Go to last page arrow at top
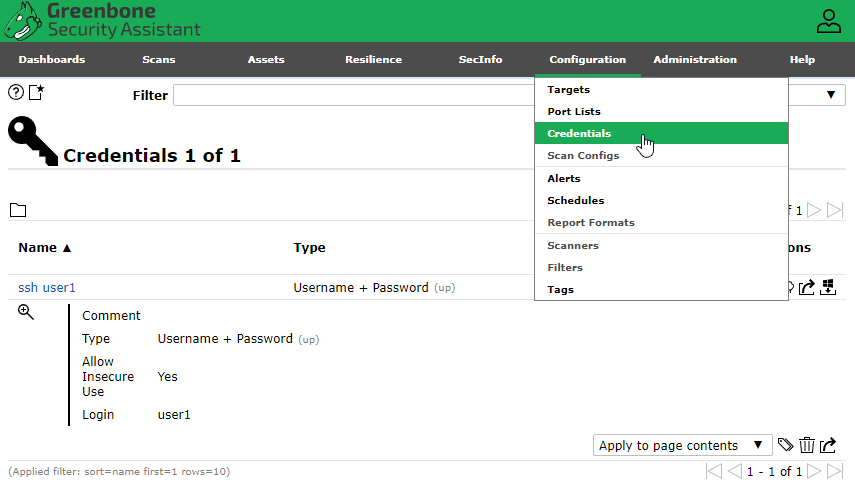Image resolution: width=855 pixels, height=486 pixels. (x=835, y=210)
